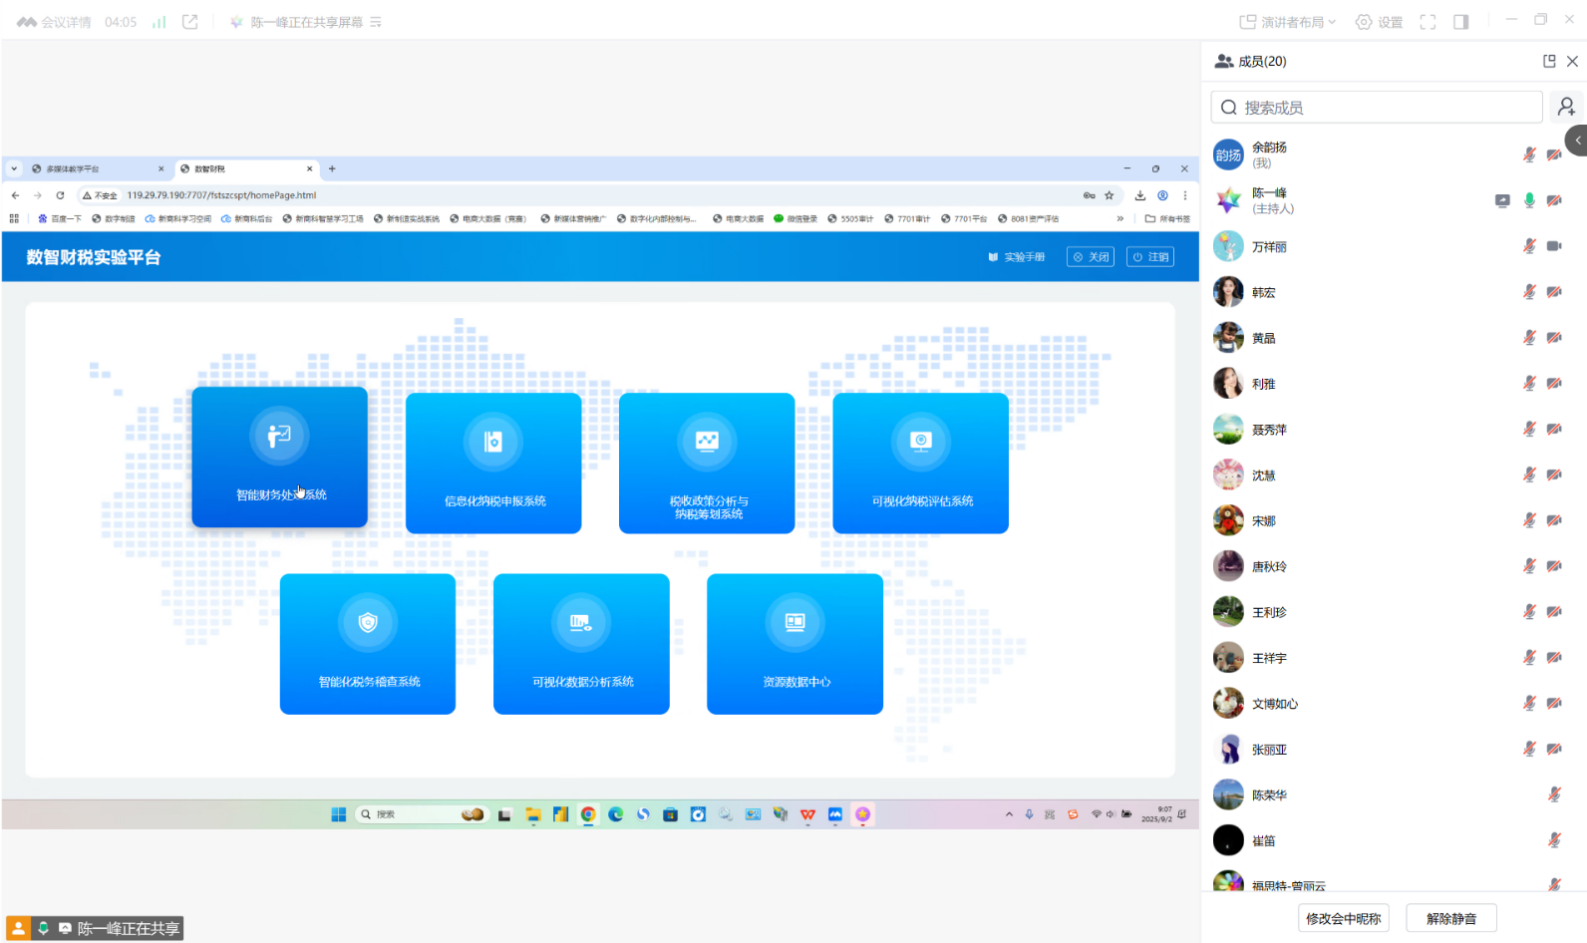Enter fullscreen mode using the top bar icon
Image resolution: width=1587 pixels, height=943 pixels.
point(1428,22)
